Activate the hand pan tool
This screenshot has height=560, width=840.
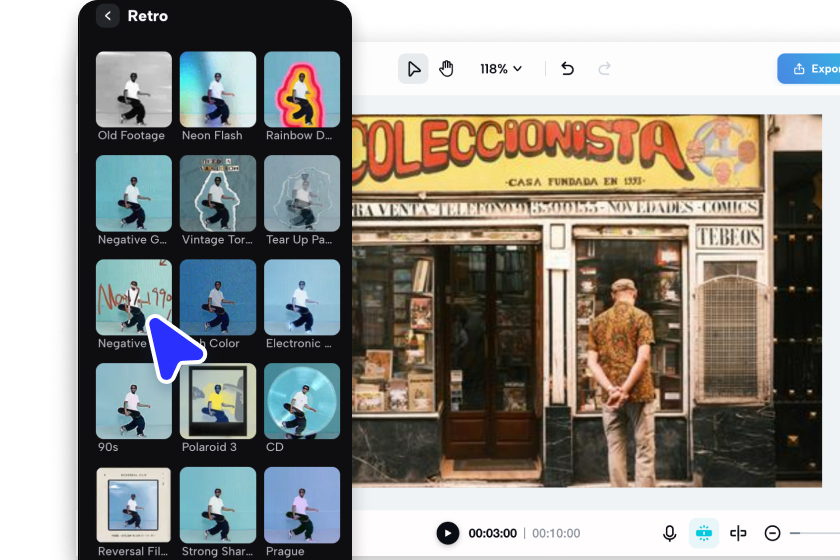(446, 69)
